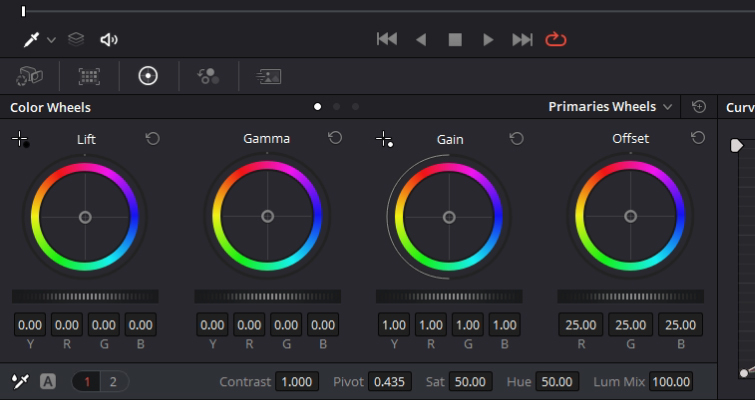Pick black point with Lift crosshair

pos(20,140)
